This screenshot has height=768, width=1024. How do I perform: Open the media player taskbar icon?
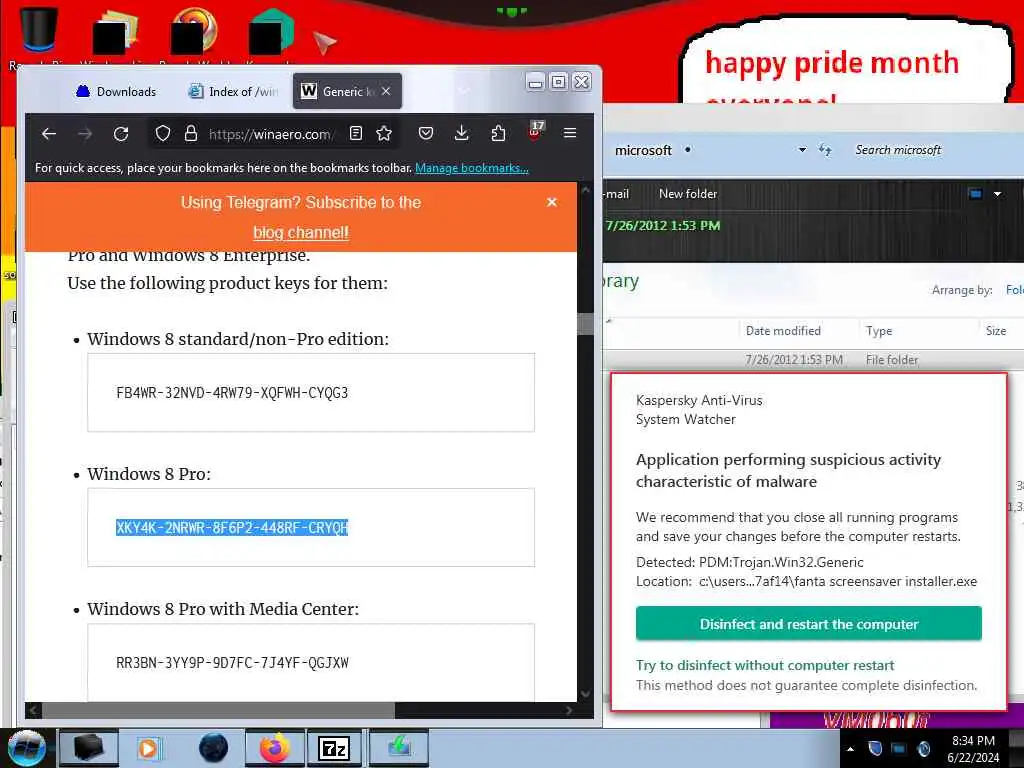[x=150, y=748]
